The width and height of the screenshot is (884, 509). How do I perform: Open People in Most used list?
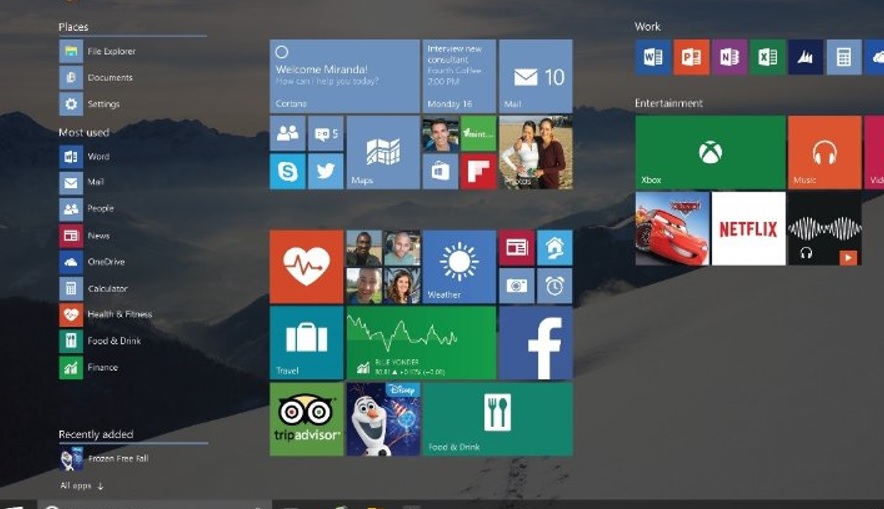pyautogui.click(x=87, y=209)
